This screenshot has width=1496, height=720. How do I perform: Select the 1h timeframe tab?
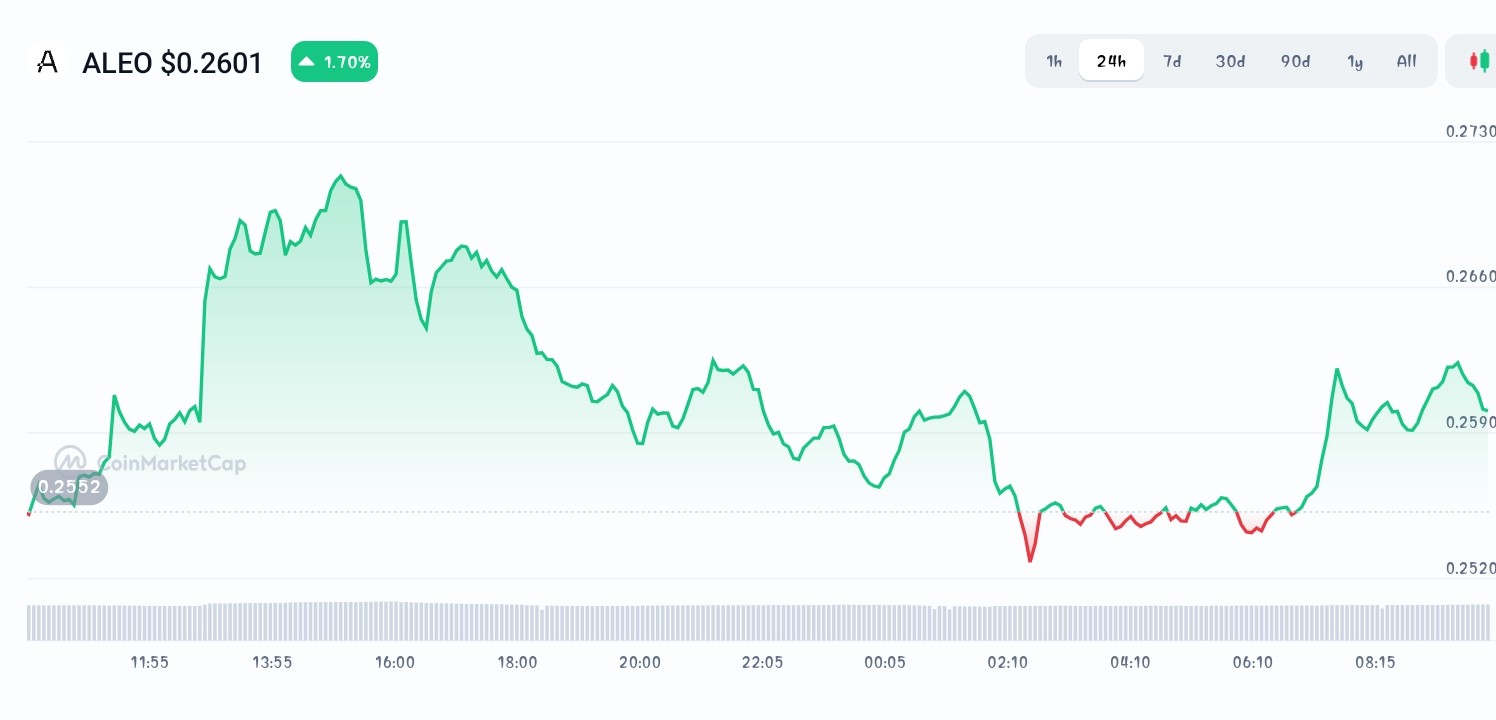pyautogui.click(x=1054, y=61)
